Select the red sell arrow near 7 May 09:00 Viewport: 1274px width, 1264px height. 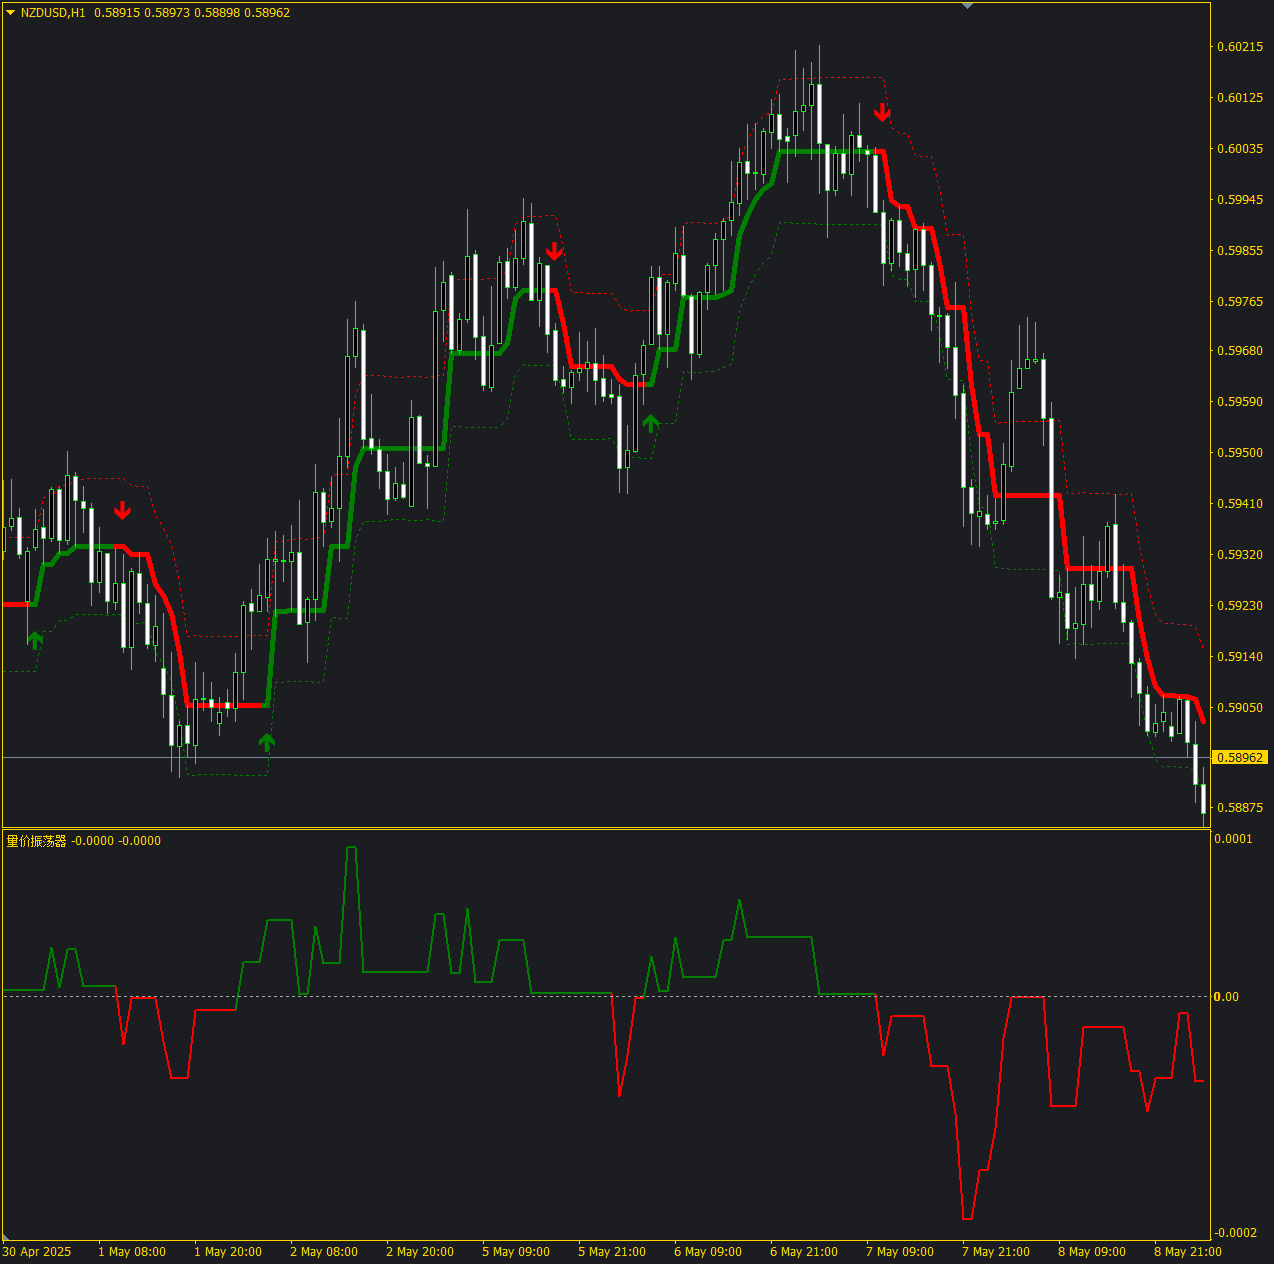tap(882, 112)
